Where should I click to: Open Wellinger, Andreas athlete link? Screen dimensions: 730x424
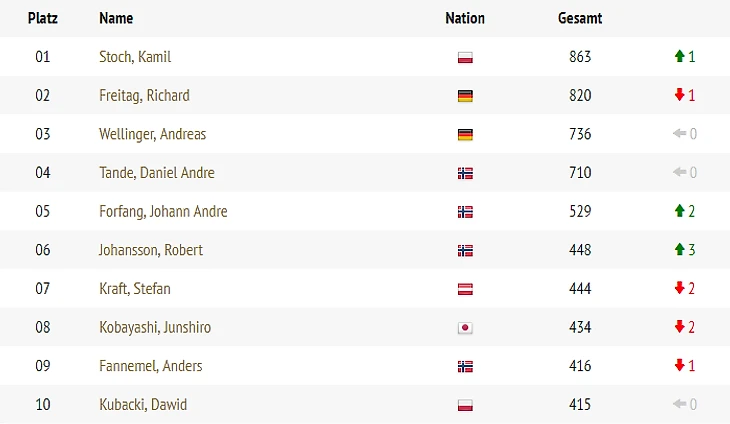(x=152, y=134)
